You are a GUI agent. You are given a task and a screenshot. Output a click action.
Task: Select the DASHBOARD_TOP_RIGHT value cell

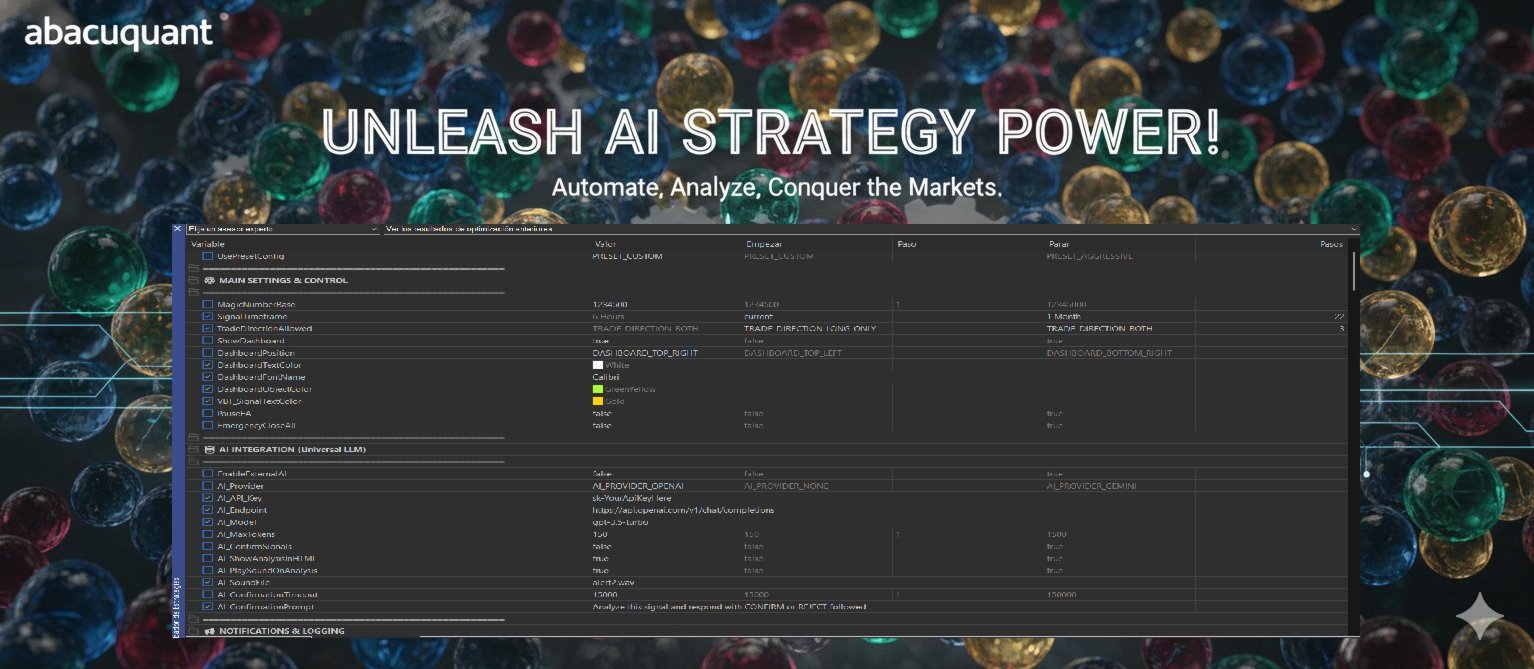pyautogui.click(x=645, y=353)
